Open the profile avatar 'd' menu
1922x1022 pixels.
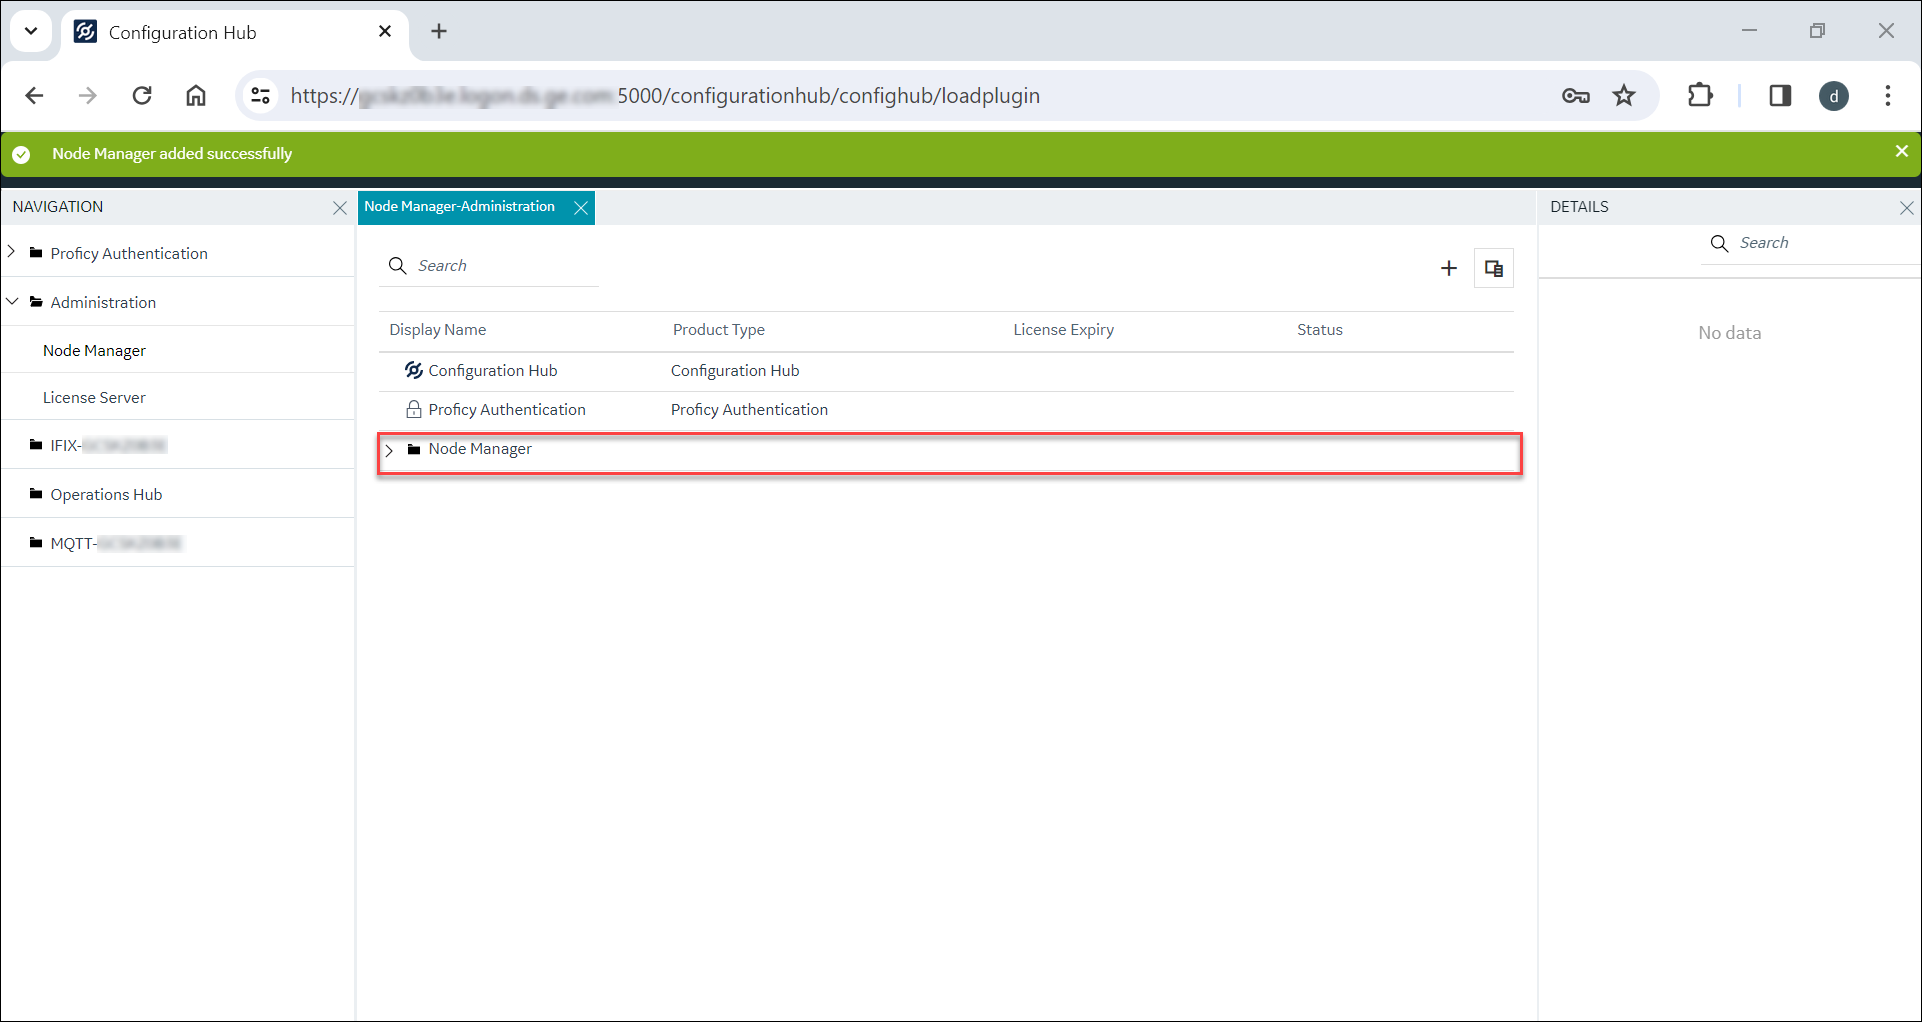point(1834,96)
